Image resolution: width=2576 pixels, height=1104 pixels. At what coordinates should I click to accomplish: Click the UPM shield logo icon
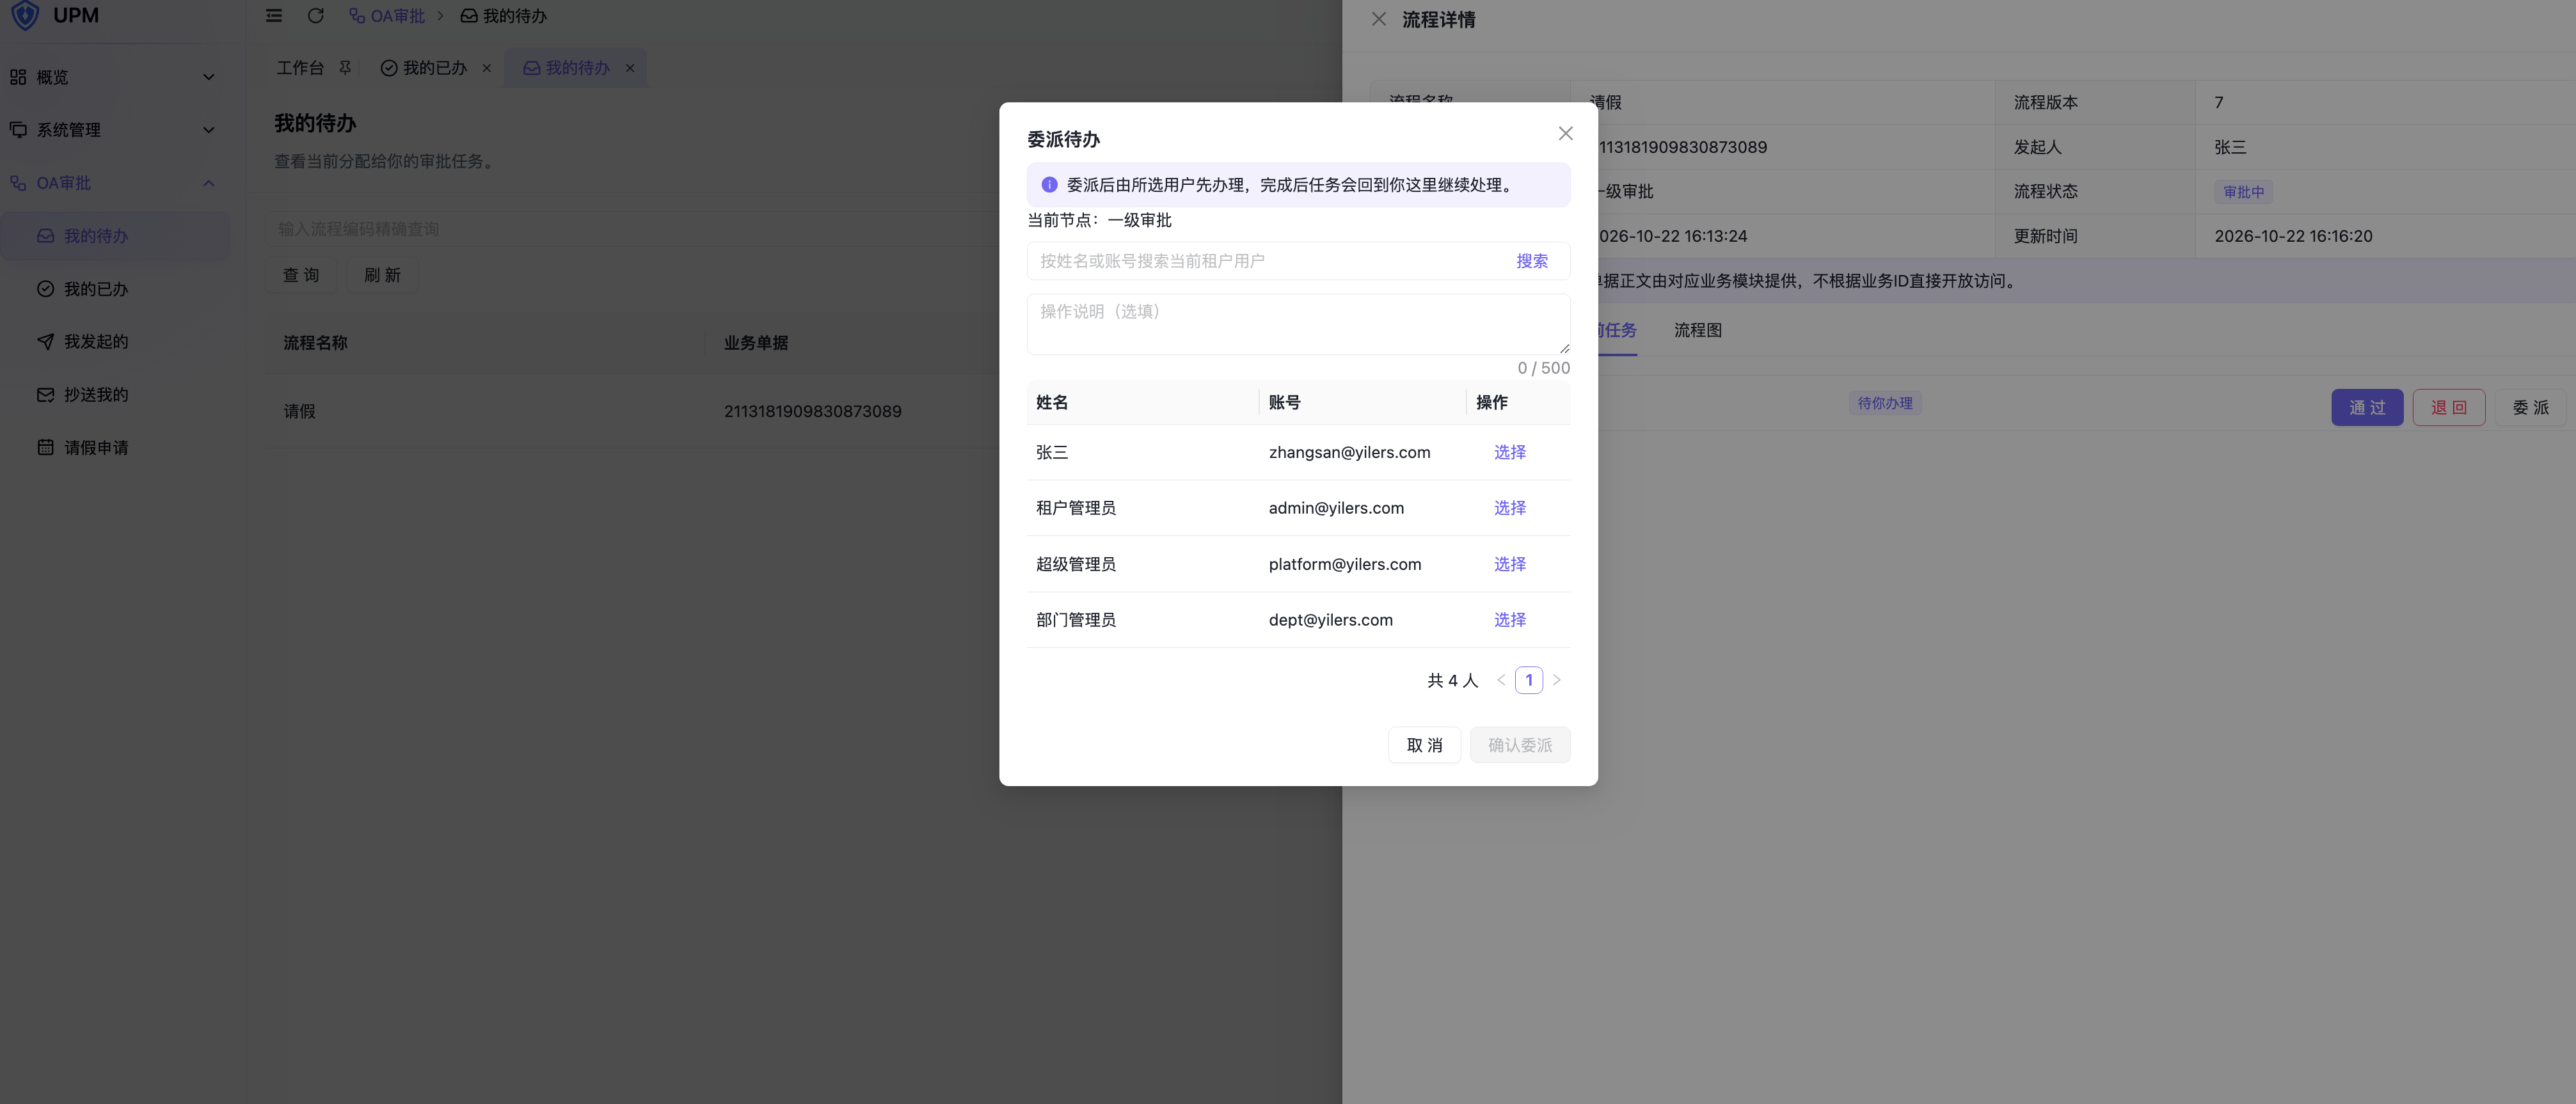click(x=25, y=15)
